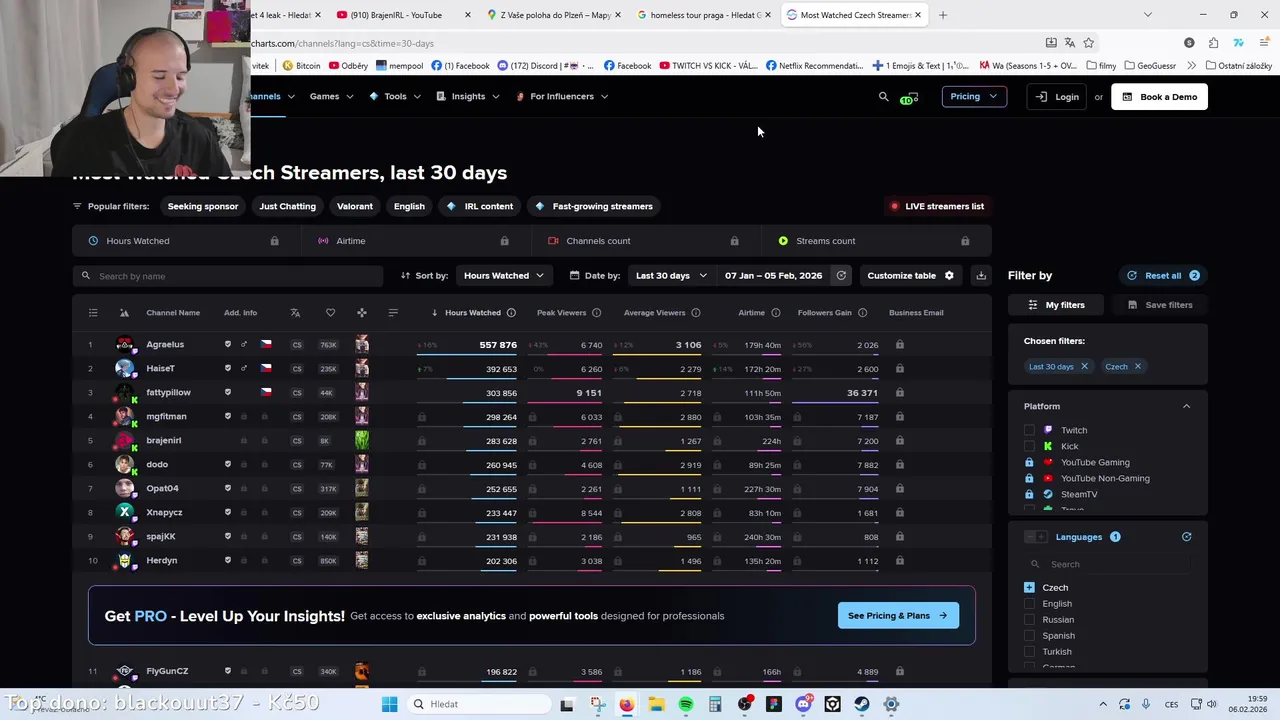The width and height of the screenshot is (1280, 720).
Task: Refresh the date range with reload icon
Action: 841,276
